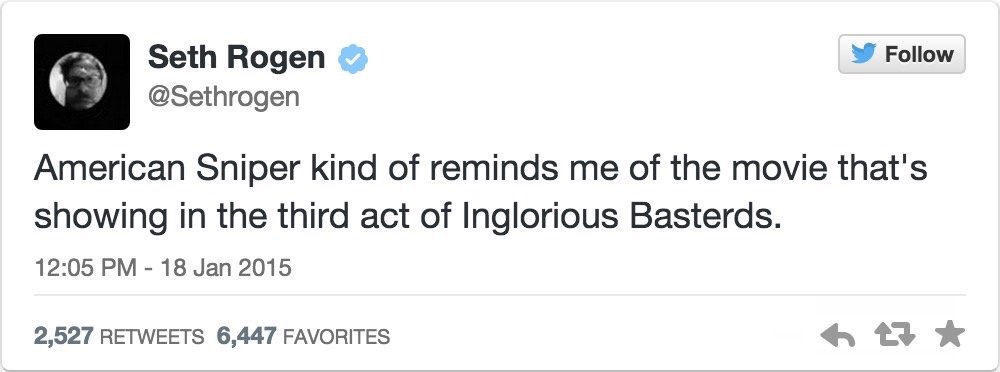Click the blue verified badge
Viewport: 1000px width, 372px height.
353,59
